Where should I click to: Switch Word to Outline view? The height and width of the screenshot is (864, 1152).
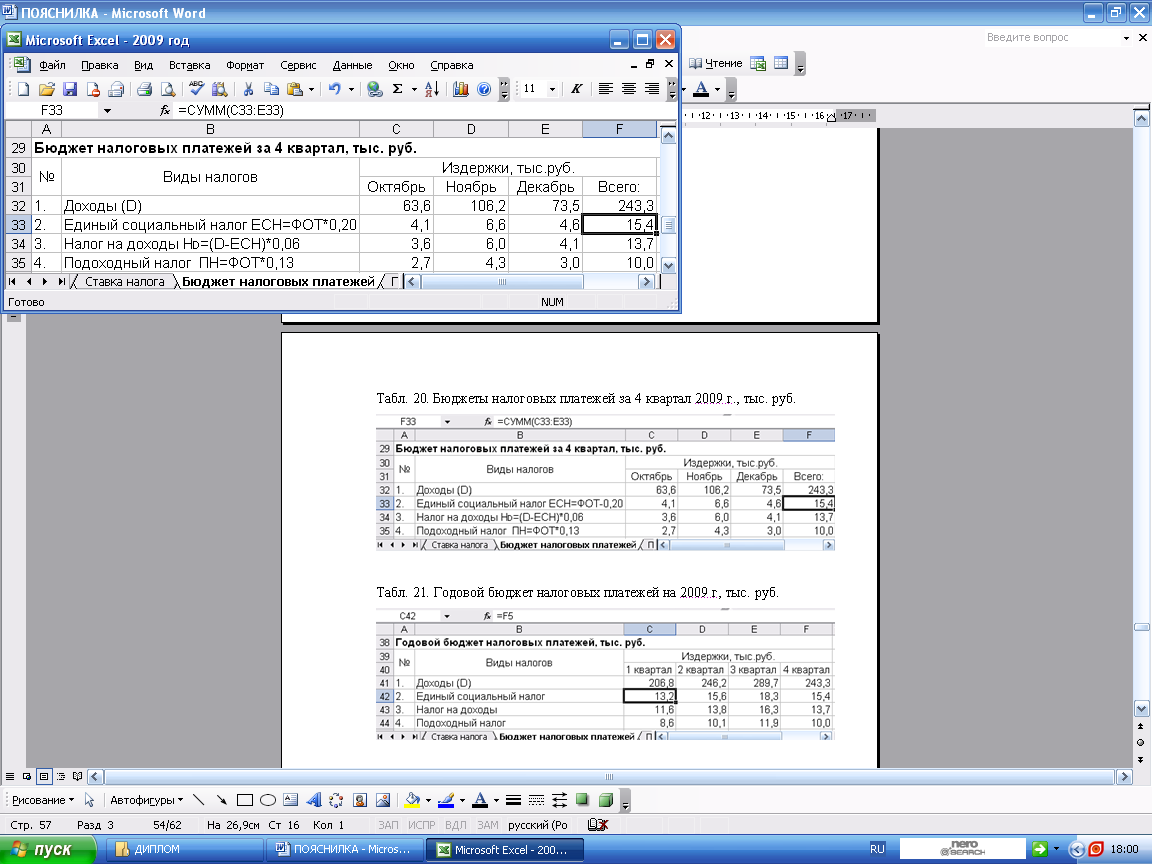click(60, 777)
